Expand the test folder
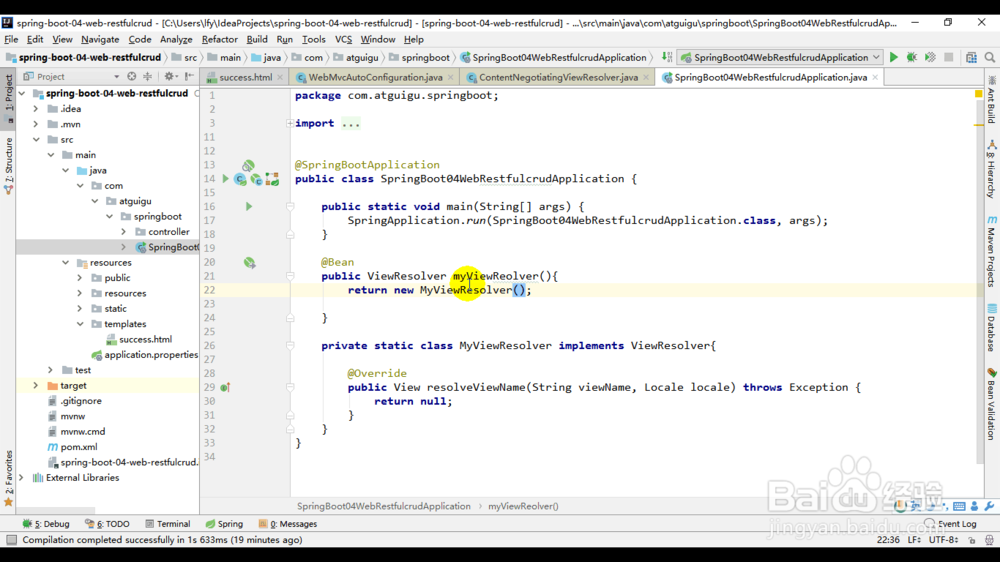This screenshot has height=562, width=1000. [x=50, y=370]
